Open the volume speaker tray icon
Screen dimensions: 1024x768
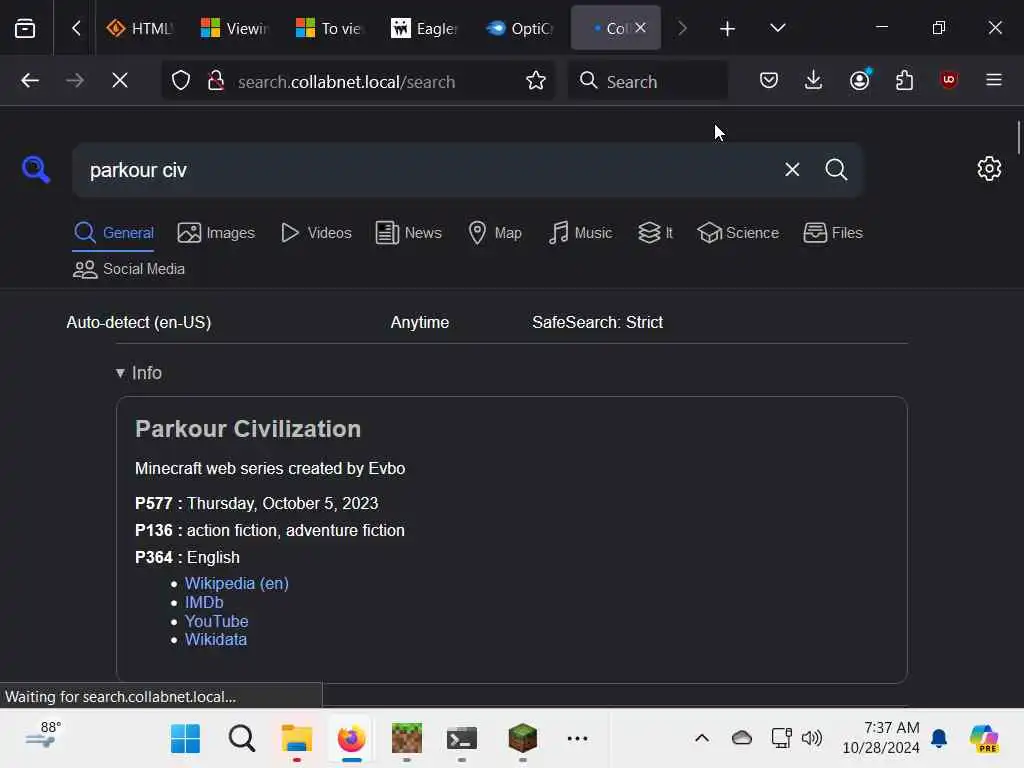pos(812,739)
